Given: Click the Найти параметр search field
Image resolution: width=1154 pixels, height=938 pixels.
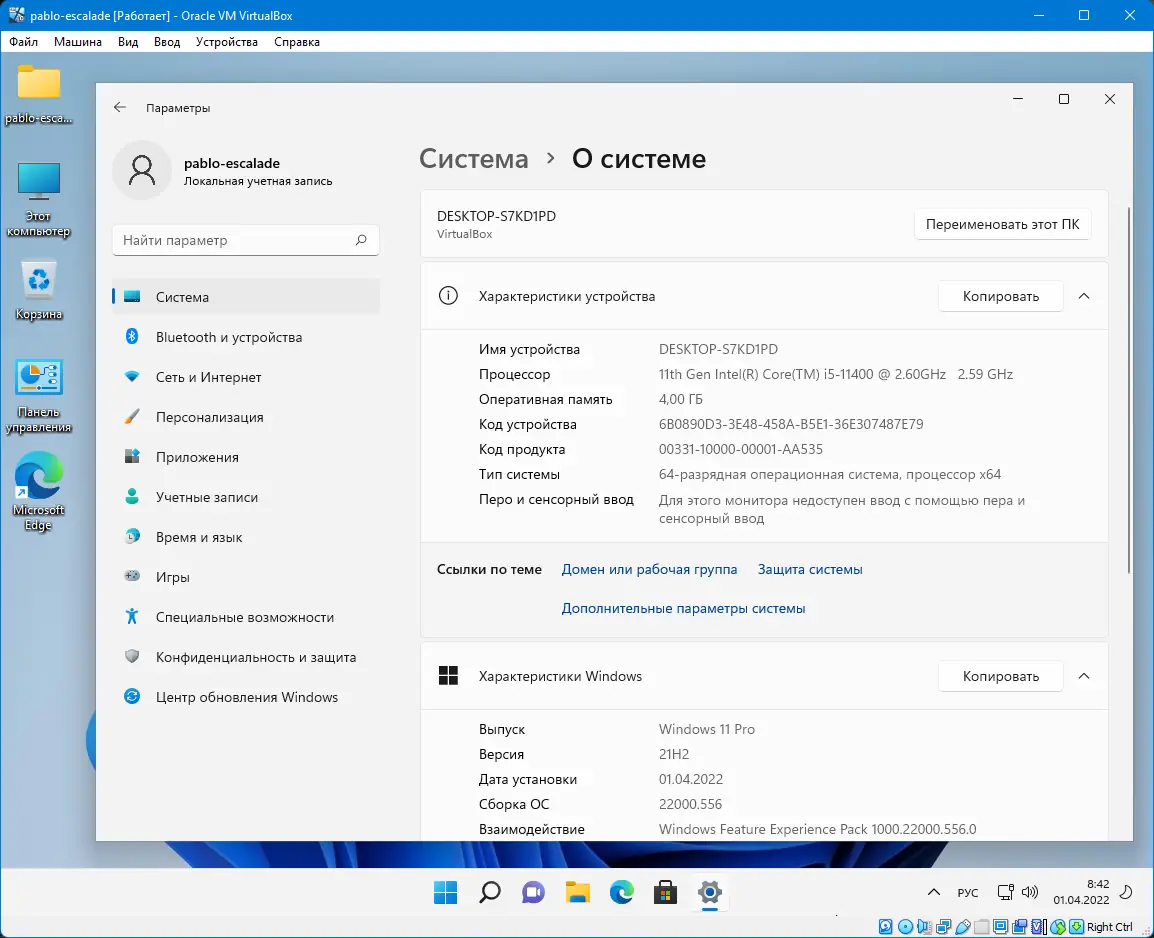Looking at the screenshot, I should tap(246, 241).
